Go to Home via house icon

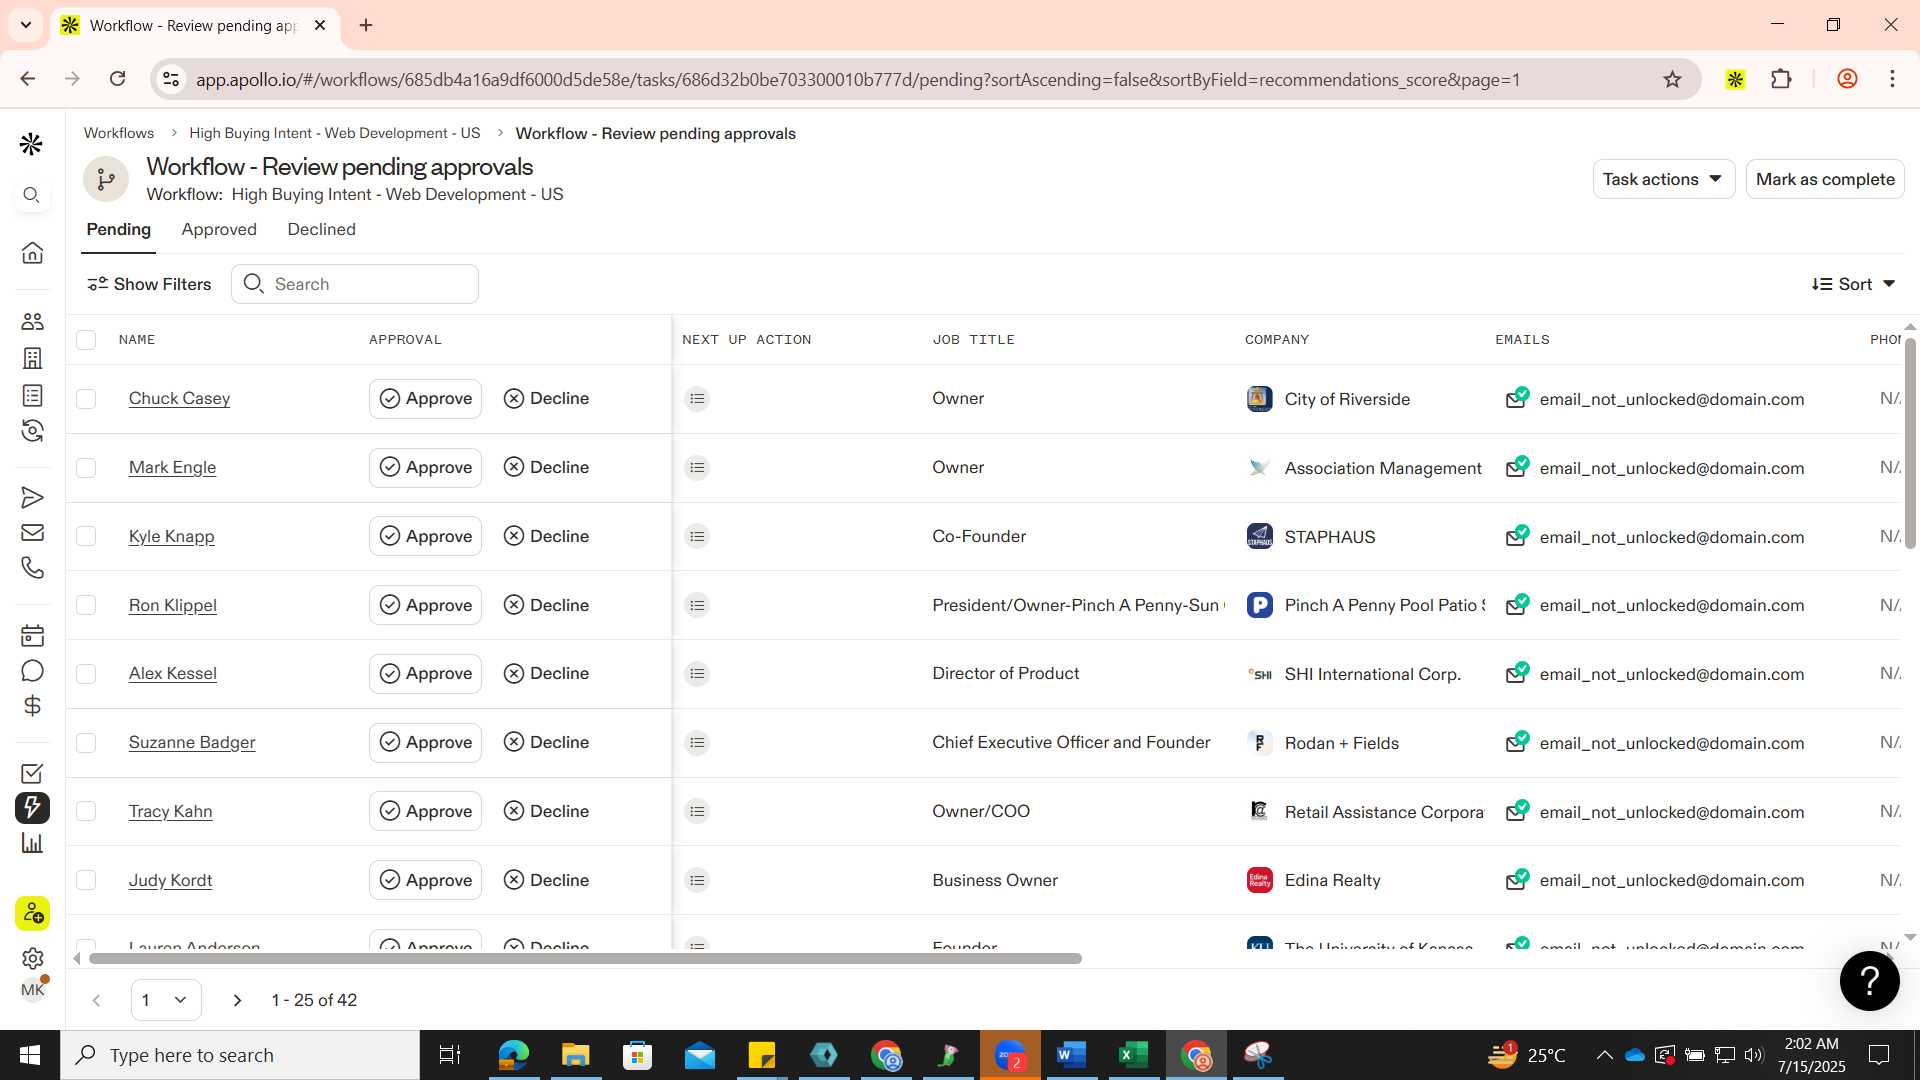(x=32, y=253)
